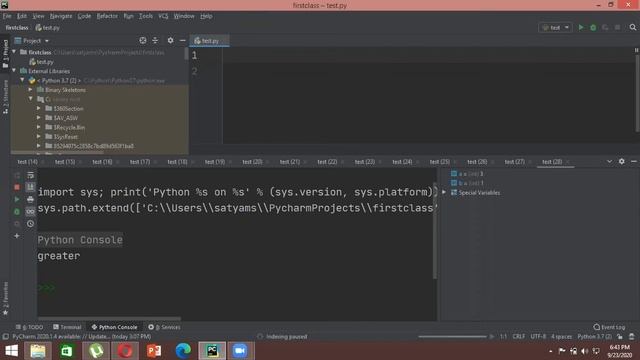Toggle read-only lock icon in status bar

pos(620,336)
